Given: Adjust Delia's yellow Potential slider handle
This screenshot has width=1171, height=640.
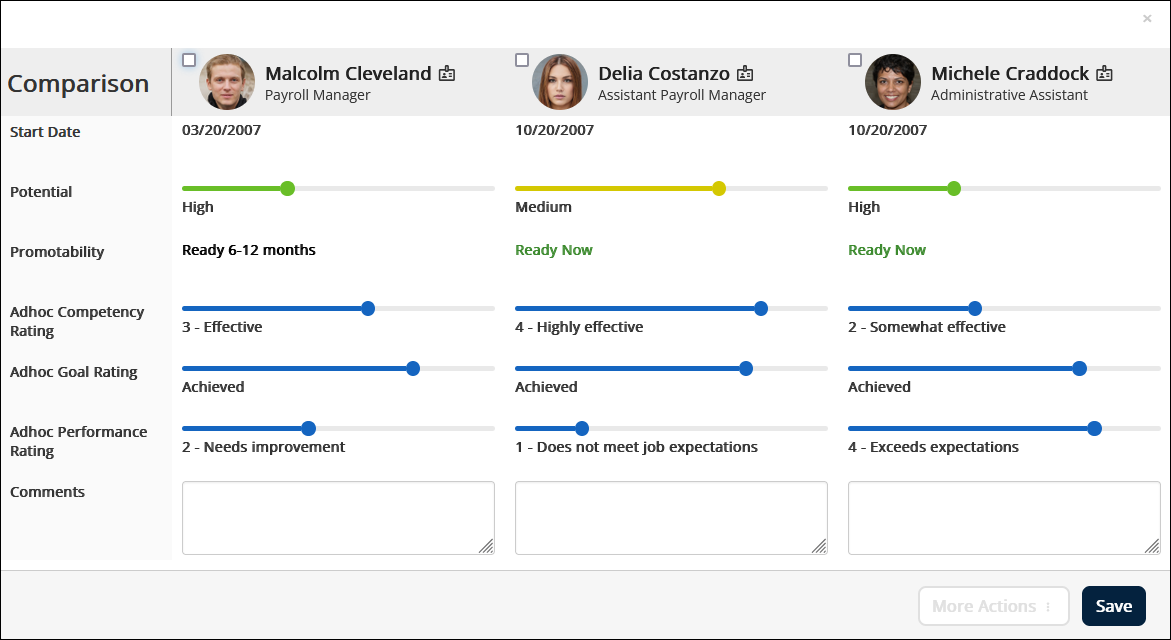Looking at the screenshot, I should 718,188.
